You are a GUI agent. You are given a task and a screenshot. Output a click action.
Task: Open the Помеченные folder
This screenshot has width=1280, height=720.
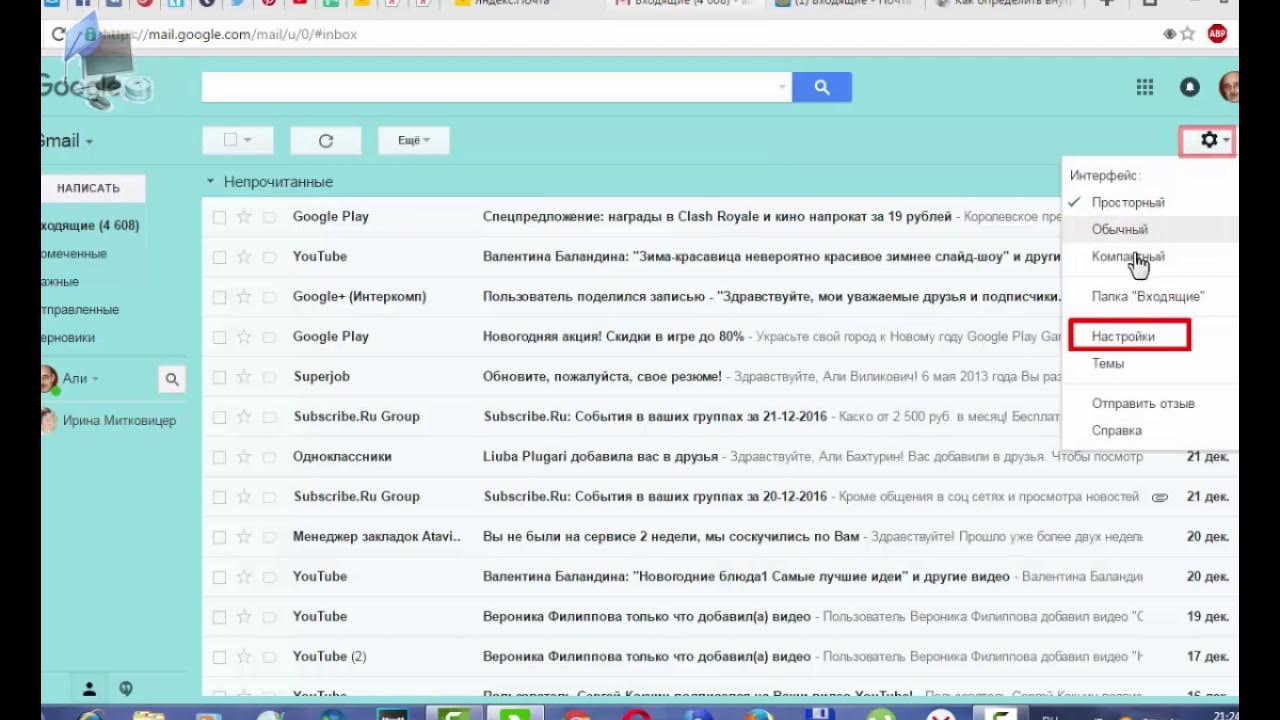[x=74, y=254]
